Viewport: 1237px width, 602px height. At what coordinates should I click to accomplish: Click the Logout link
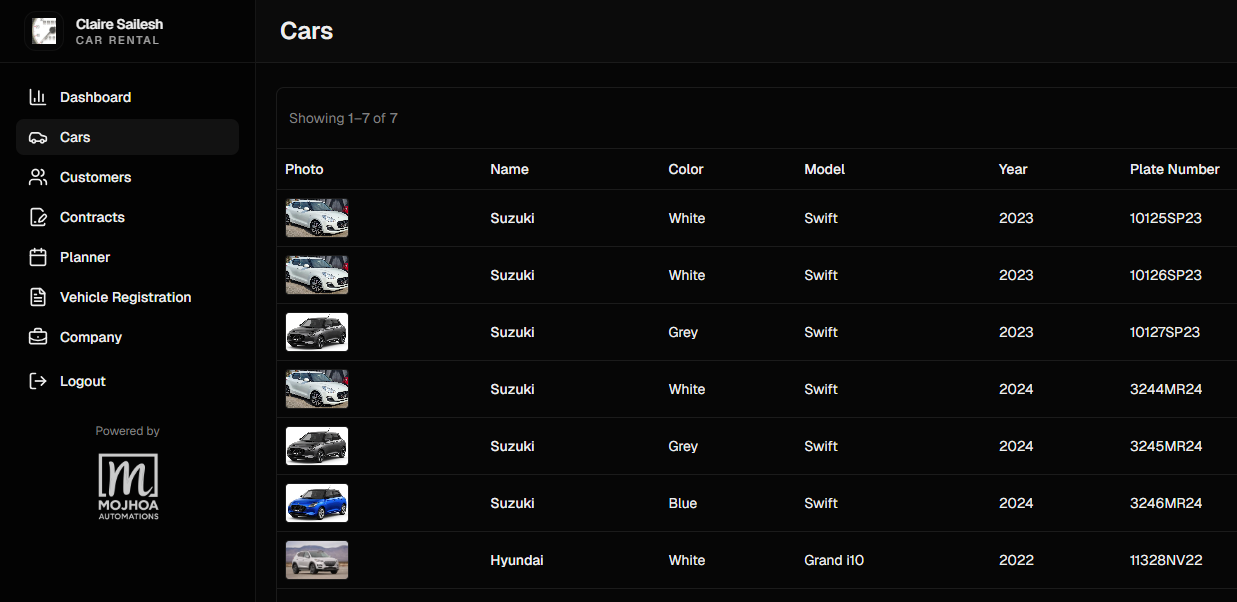pos(83,380)
